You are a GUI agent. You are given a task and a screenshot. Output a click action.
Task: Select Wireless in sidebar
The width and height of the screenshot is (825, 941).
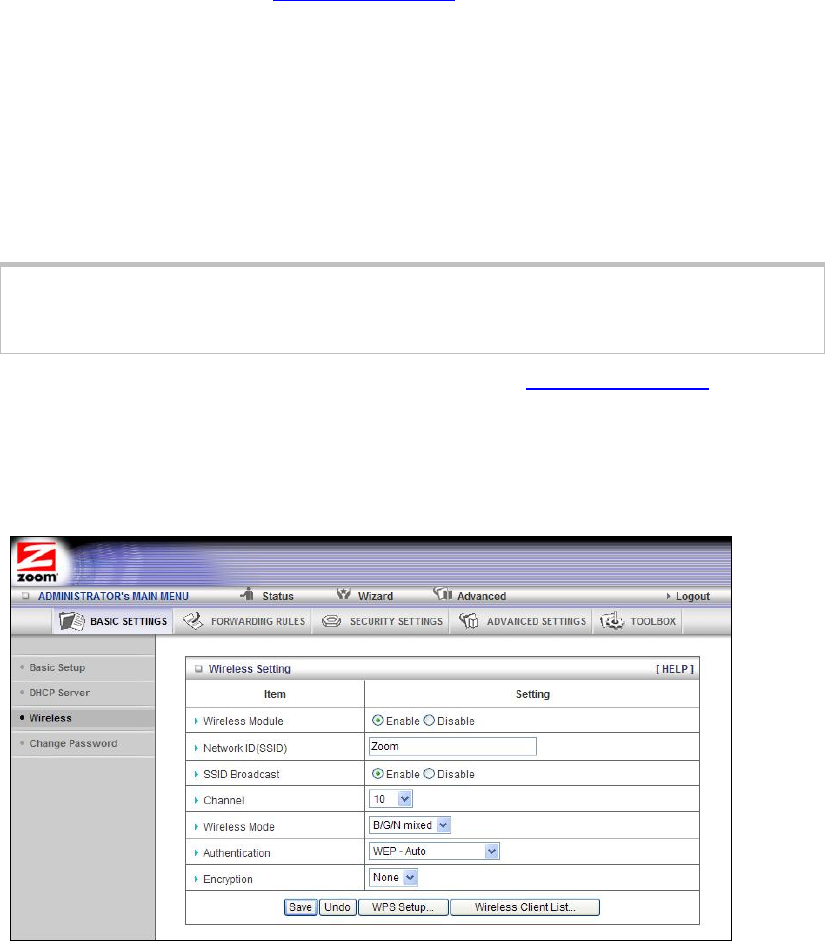pyautogui.click(x=50, y=718)
